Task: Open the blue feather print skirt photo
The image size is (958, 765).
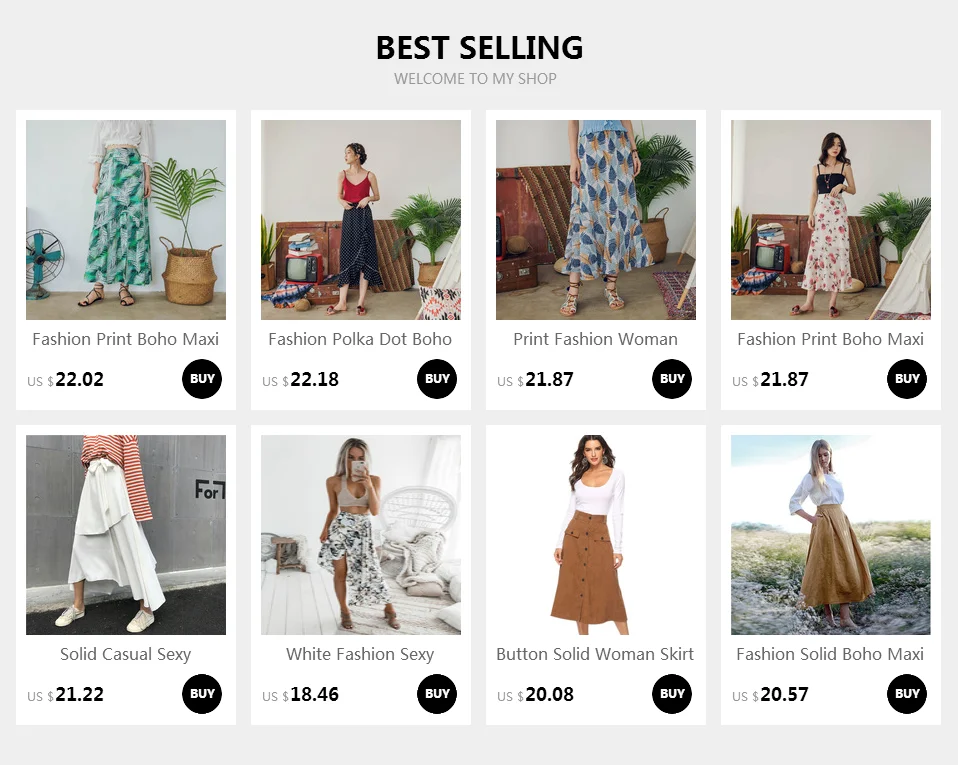Action: (x=596, y=220)
